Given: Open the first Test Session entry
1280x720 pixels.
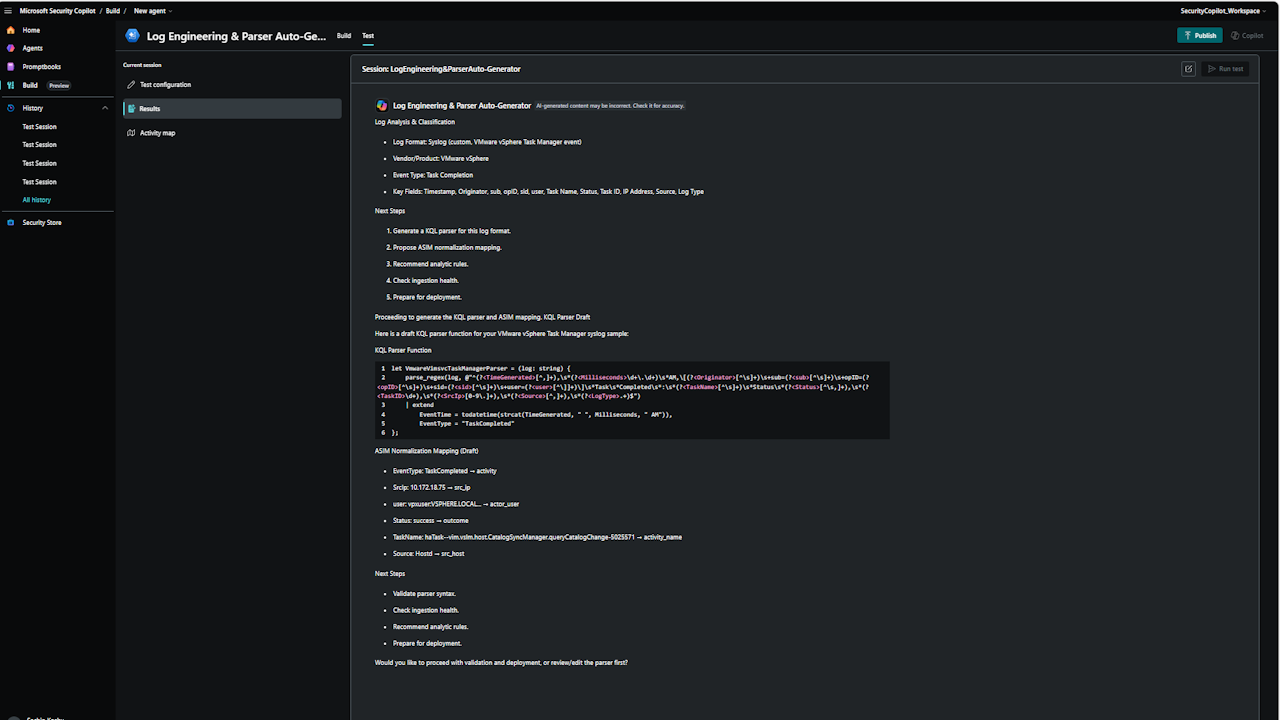Looking at the screenshot, I should coord(40,127).
